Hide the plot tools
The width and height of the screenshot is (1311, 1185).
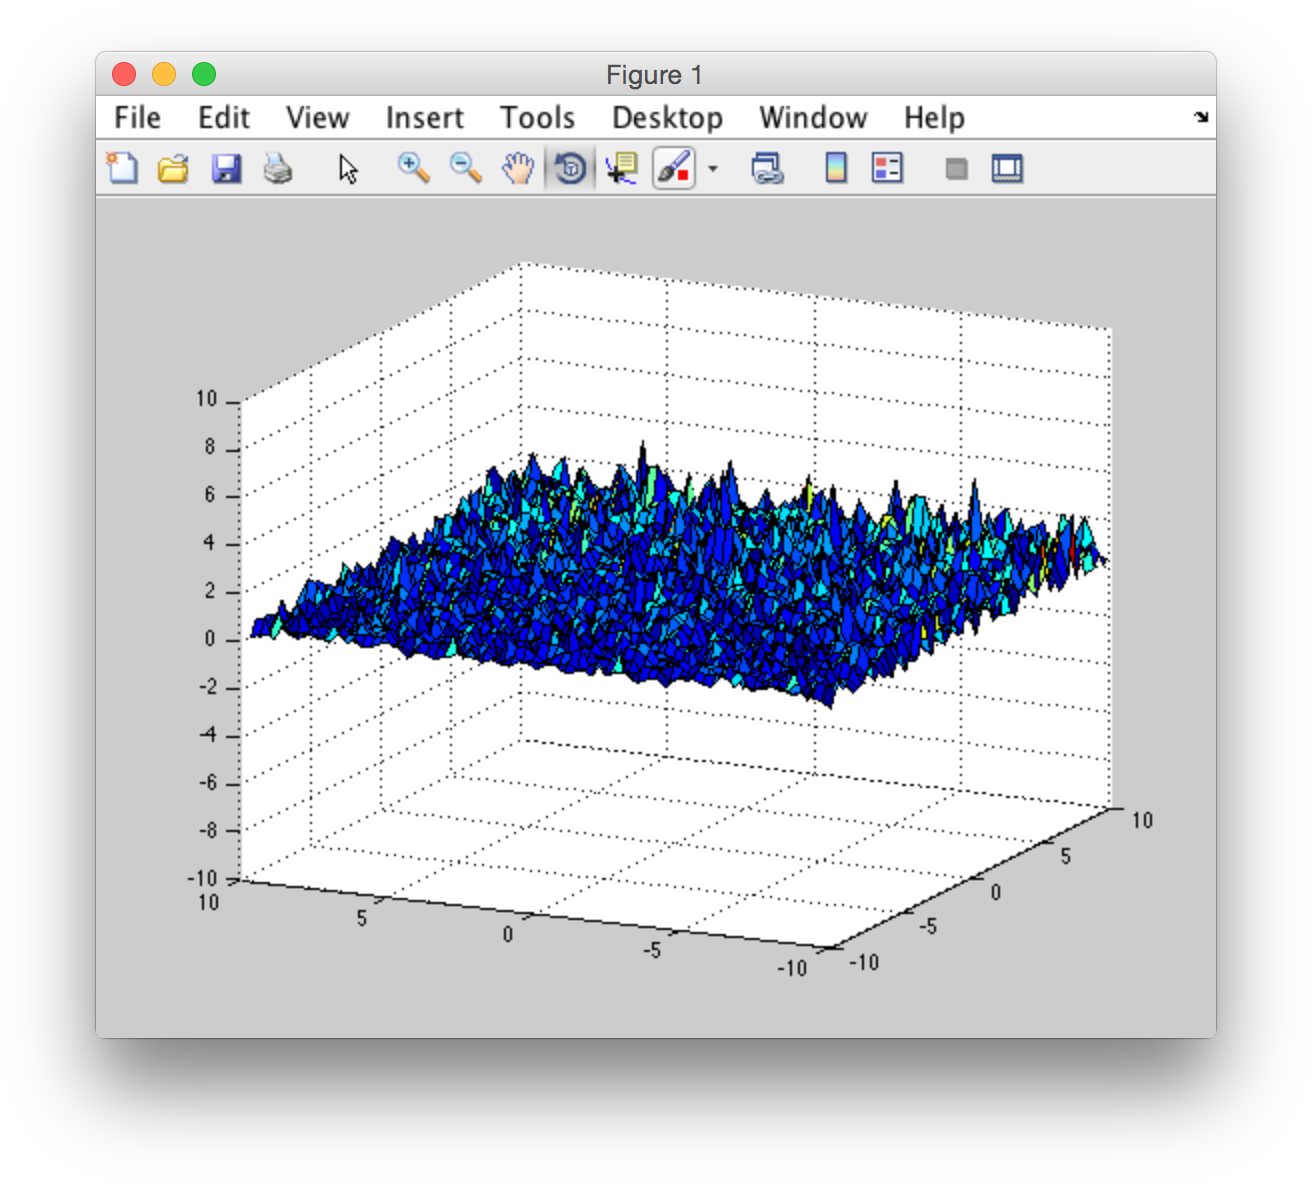[x=955, y=168]
